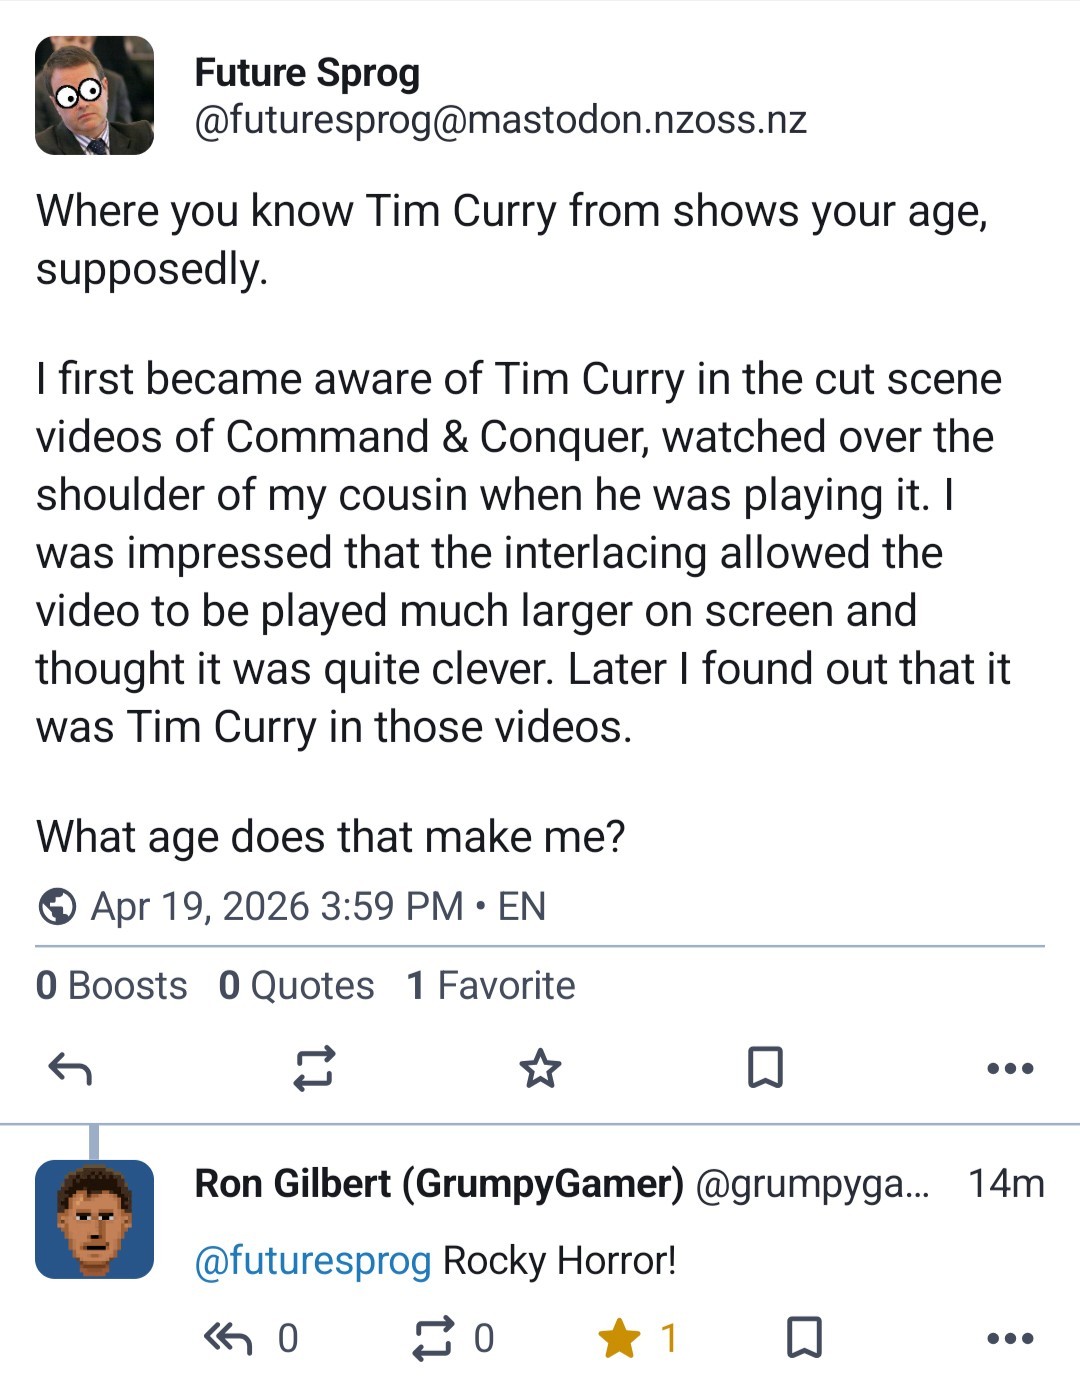Boost the Tim Curry post

(x=314, y=1068)
